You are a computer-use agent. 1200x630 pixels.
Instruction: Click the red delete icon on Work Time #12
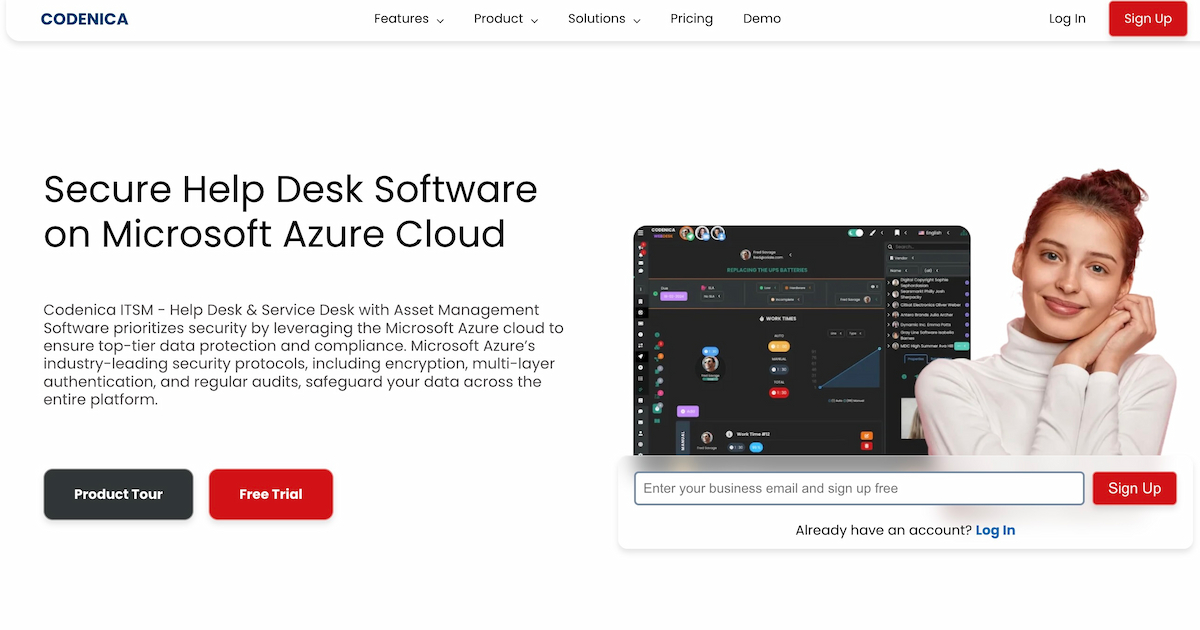(x=866, y=445)
